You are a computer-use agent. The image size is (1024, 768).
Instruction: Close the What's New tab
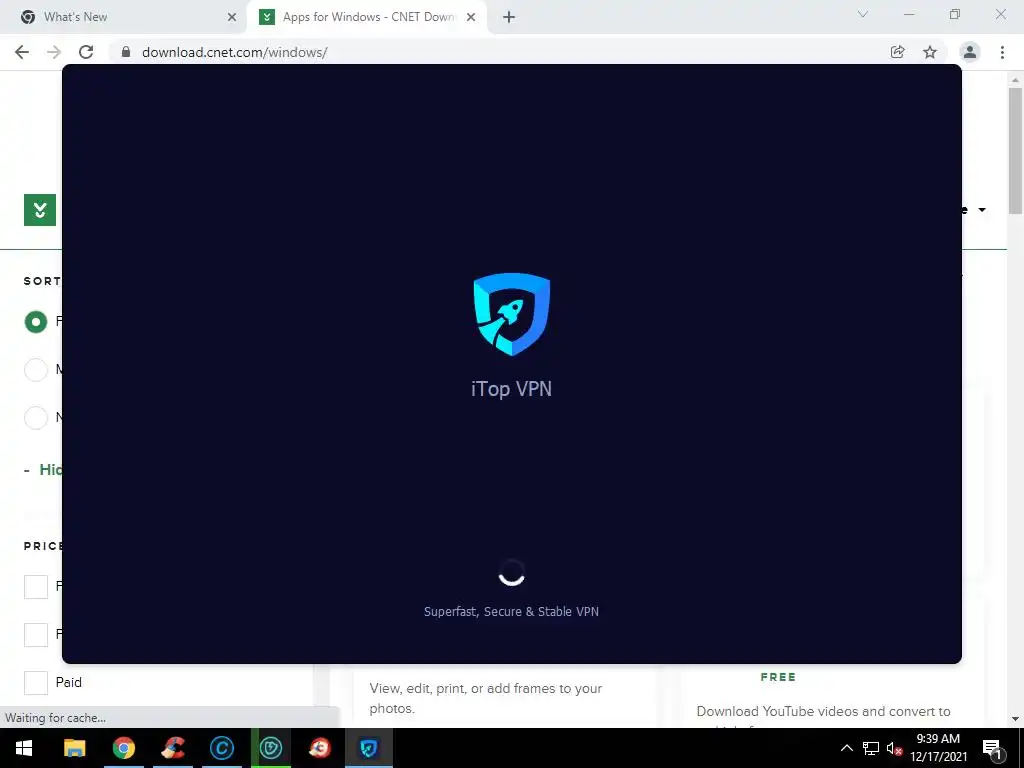pos(232,17)
